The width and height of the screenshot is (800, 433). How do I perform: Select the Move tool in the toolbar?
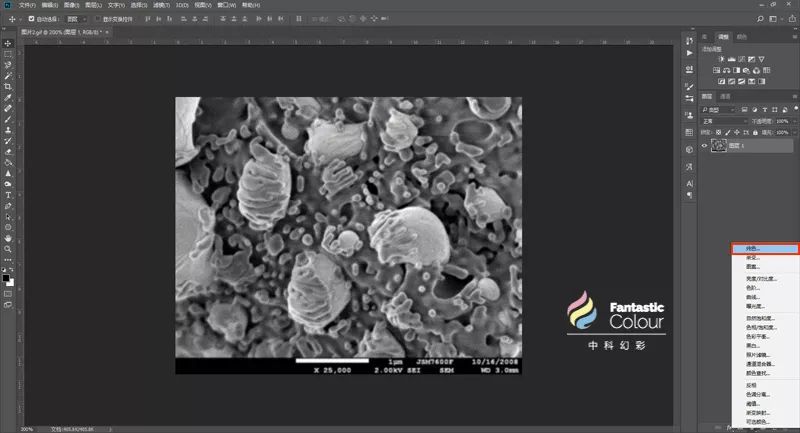(8, 43)
